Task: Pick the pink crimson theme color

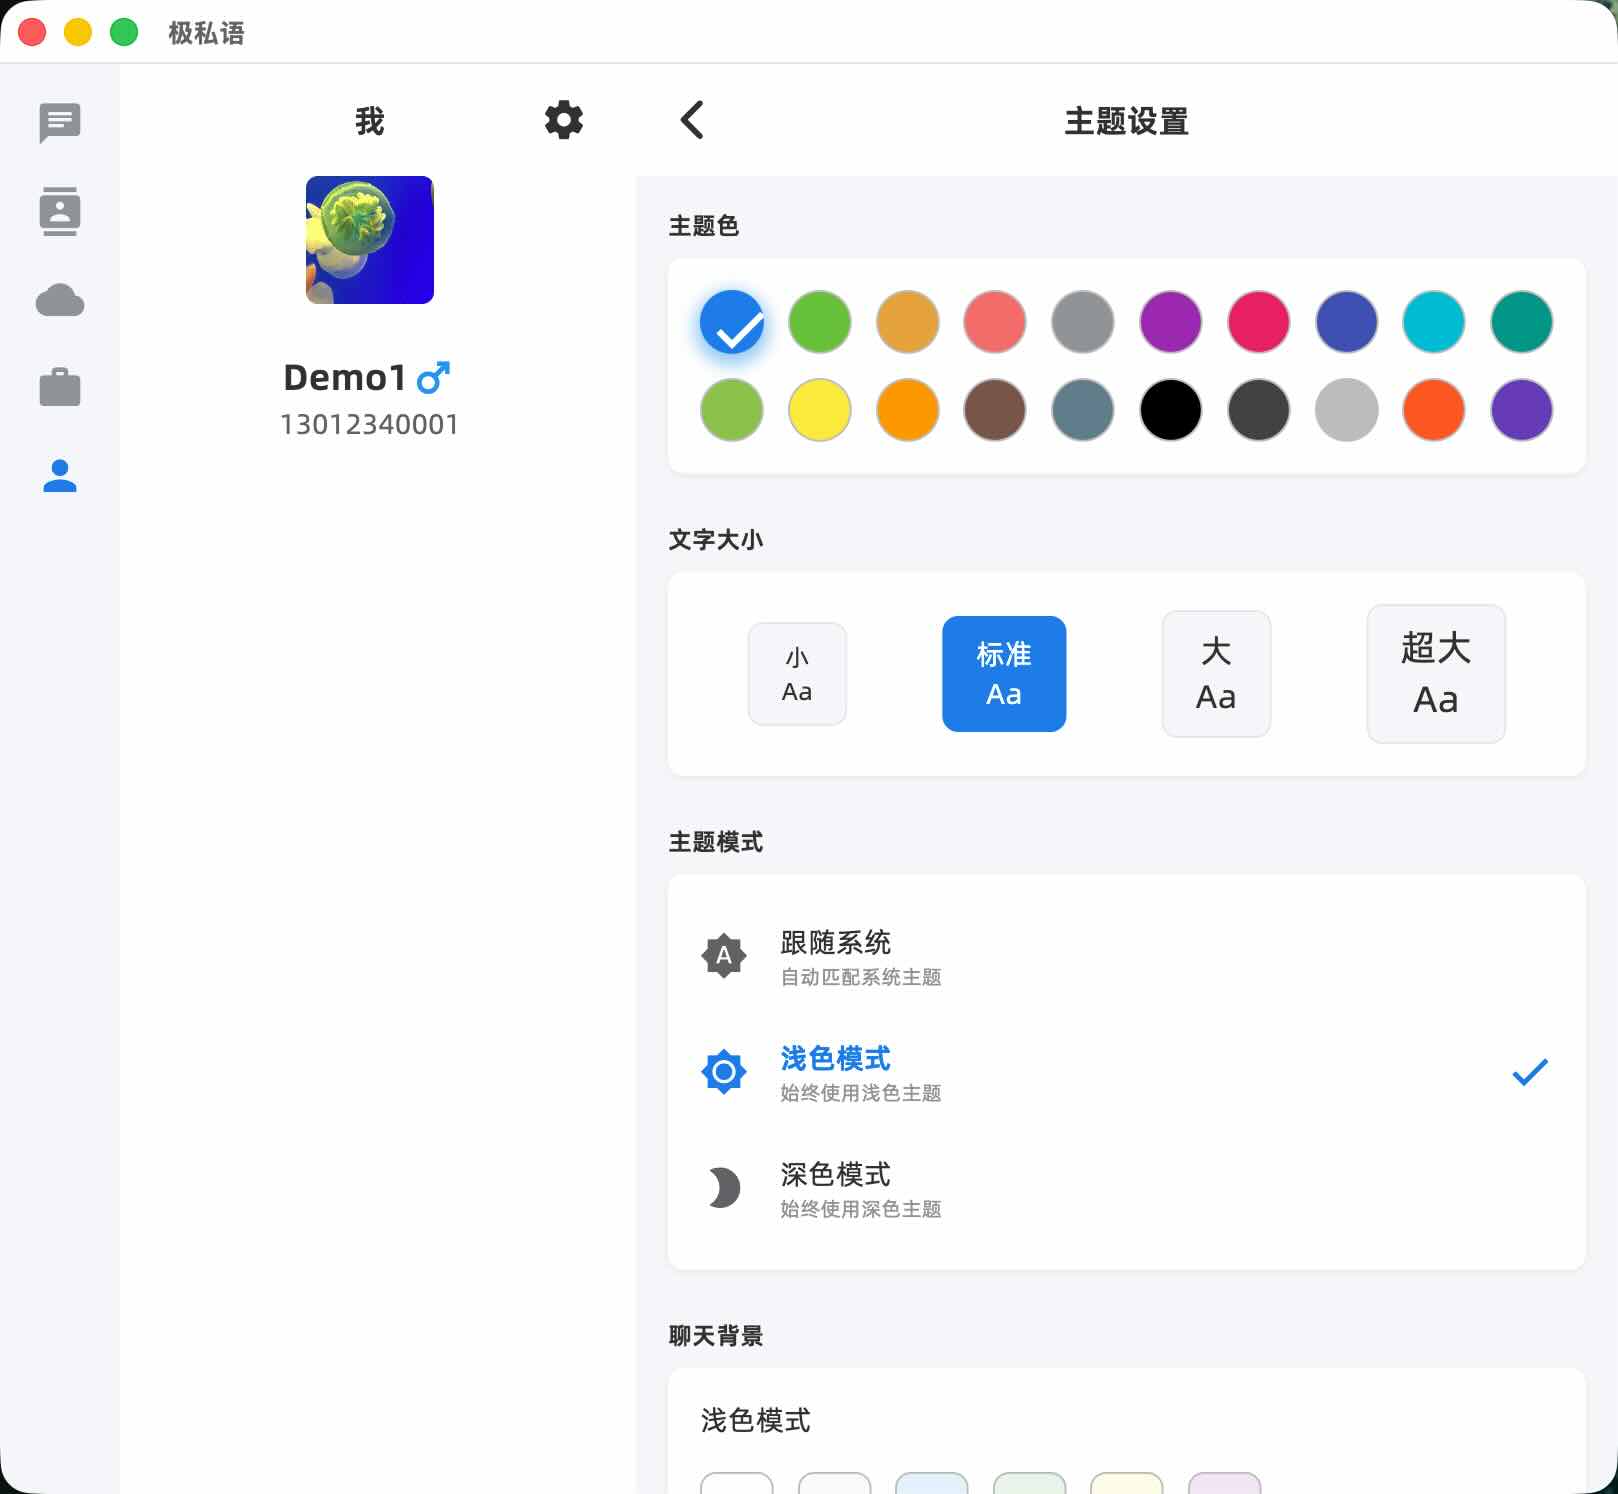Action: (x=1259, y=322)
